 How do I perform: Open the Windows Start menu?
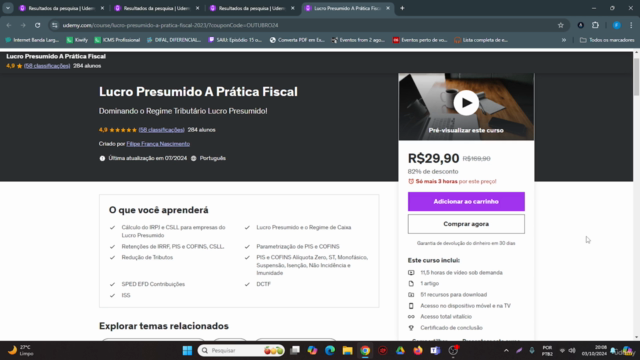[187, 350]
